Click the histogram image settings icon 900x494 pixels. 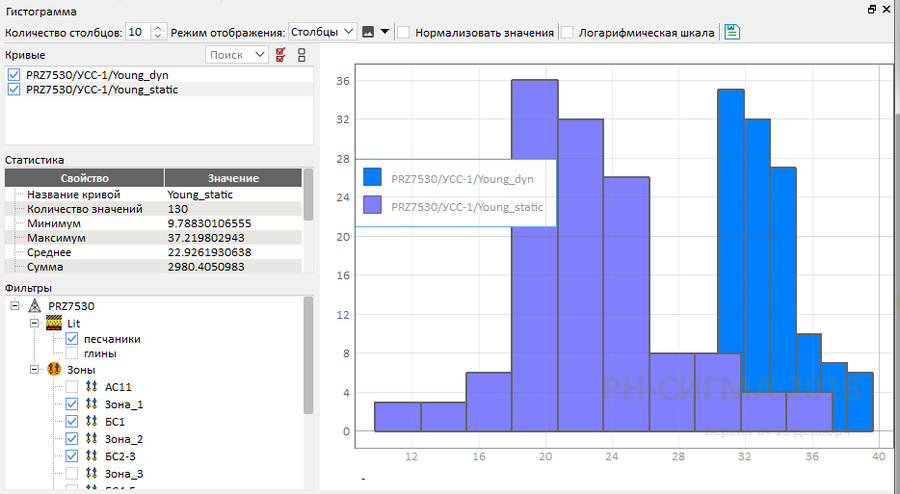coord(368,32)
